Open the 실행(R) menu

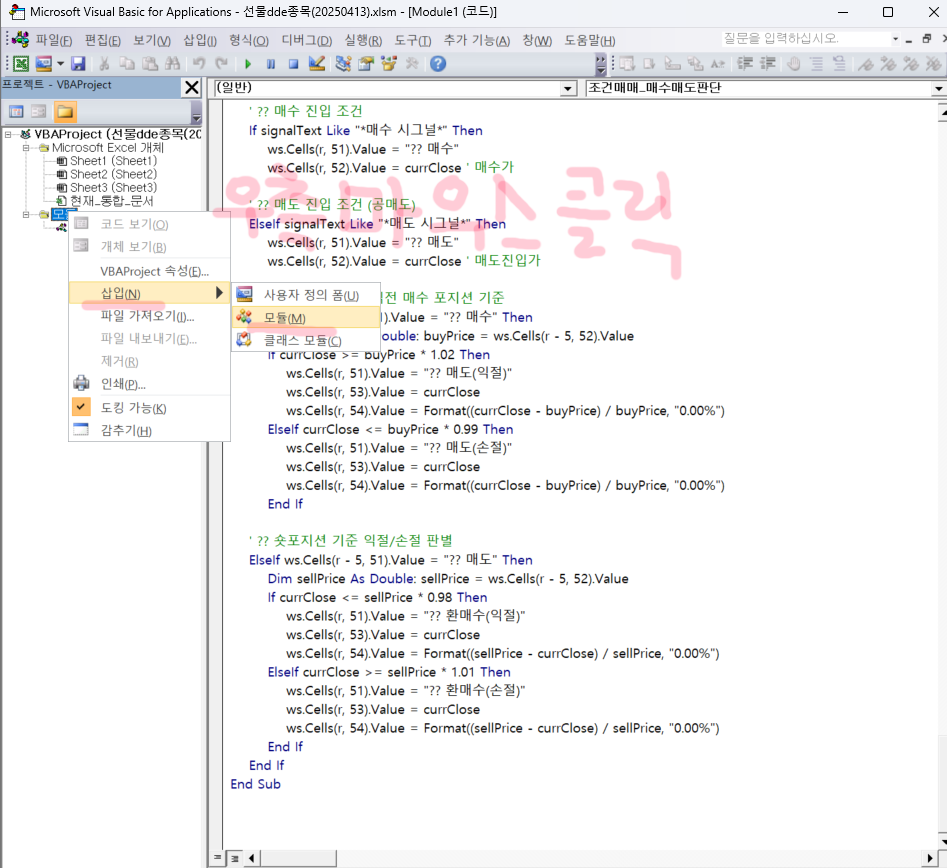click(x=363, y=40)
